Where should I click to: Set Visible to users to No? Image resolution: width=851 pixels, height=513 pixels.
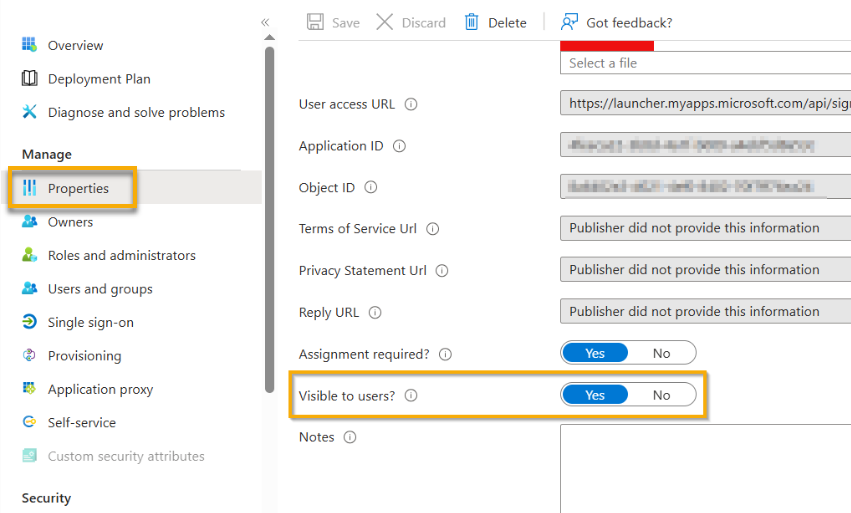click(x=661, y=395)
